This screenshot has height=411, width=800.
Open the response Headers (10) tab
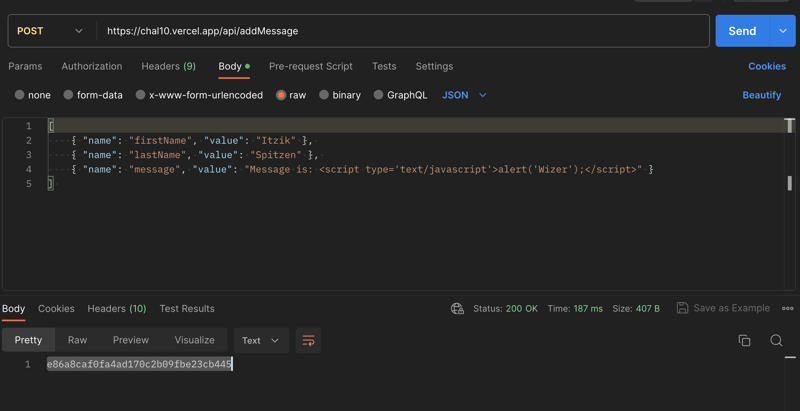pos(117,309)
